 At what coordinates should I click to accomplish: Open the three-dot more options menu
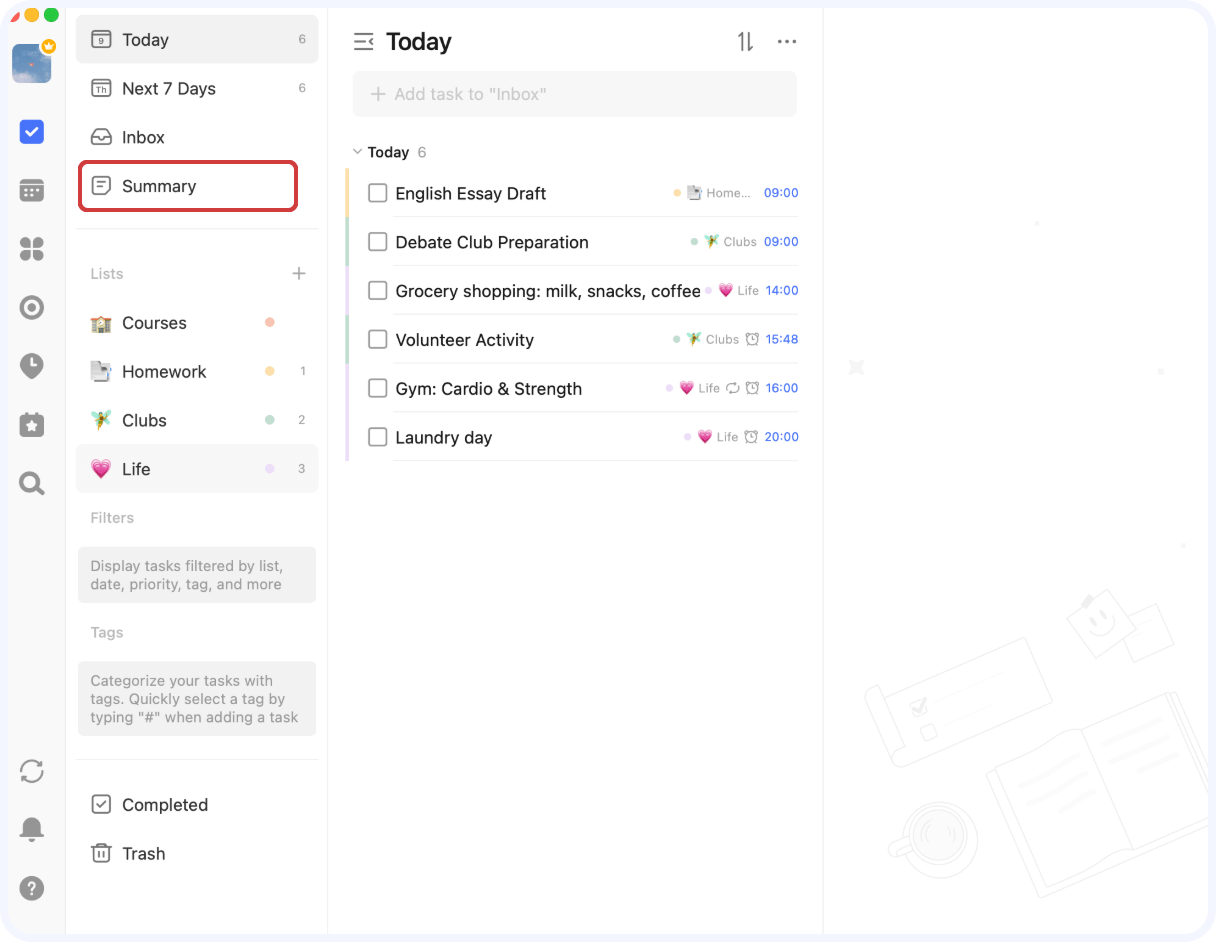[787, 42]
